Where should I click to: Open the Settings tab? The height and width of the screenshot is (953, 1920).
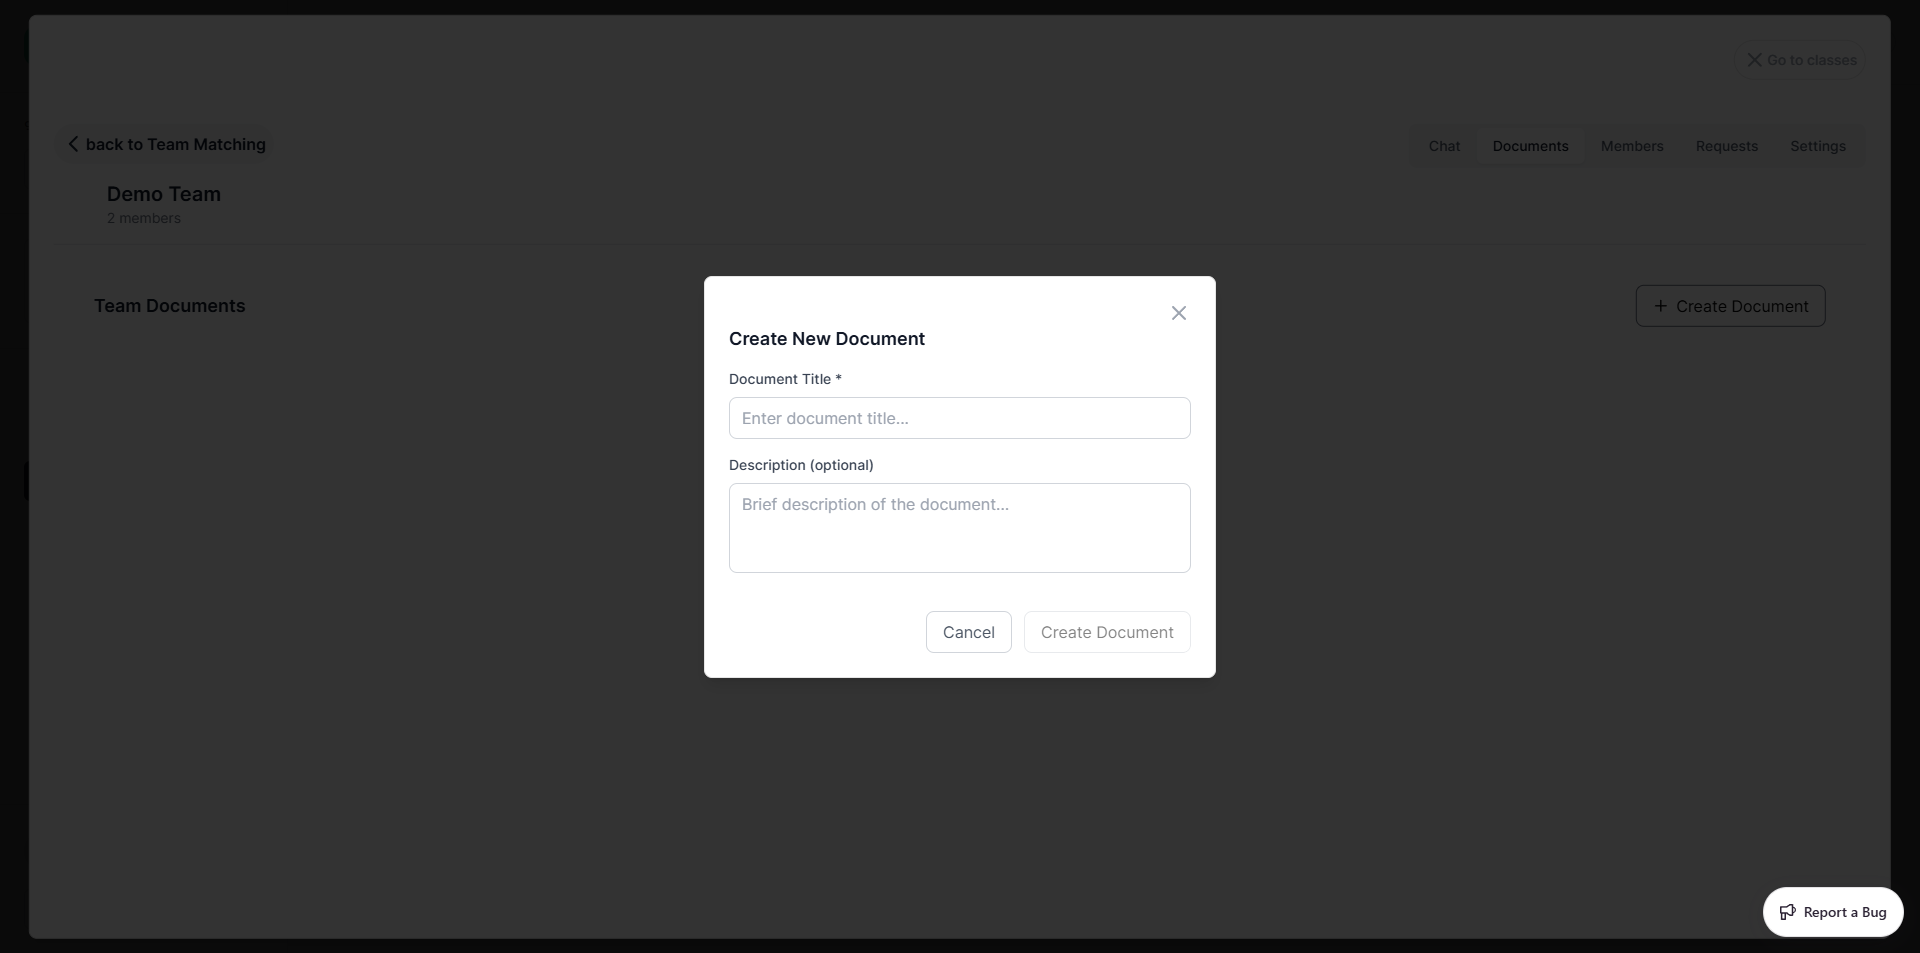[1817, 146]
